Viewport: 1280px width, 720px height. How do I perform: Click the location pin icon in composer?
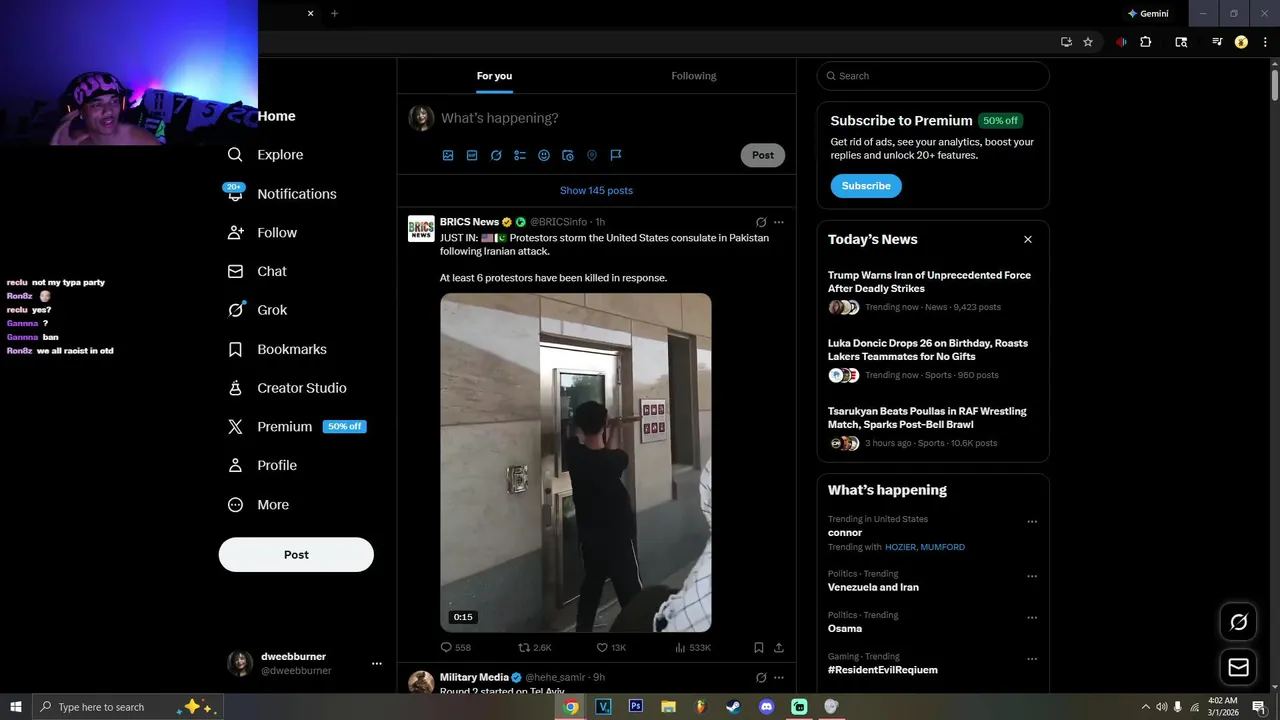[592, 155]
